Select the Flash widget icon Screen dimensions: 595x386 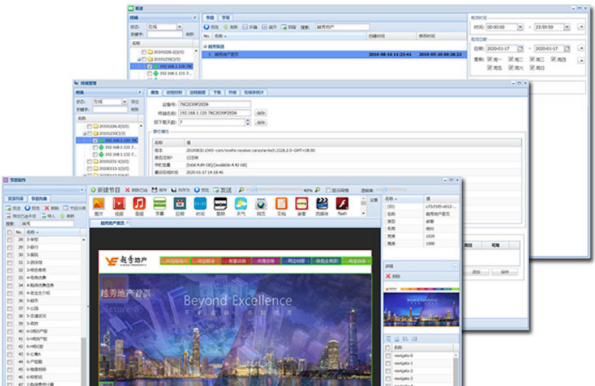pyautogui.click(x=342, y=204)
